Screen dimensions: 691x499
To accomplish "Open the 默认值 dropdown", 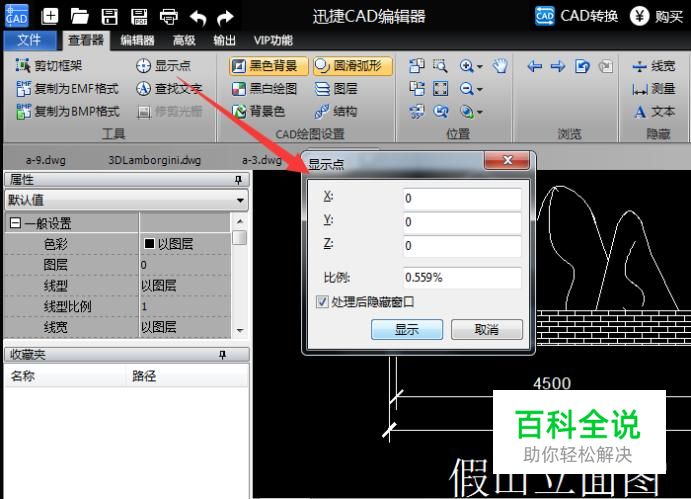I will (240, 200).
